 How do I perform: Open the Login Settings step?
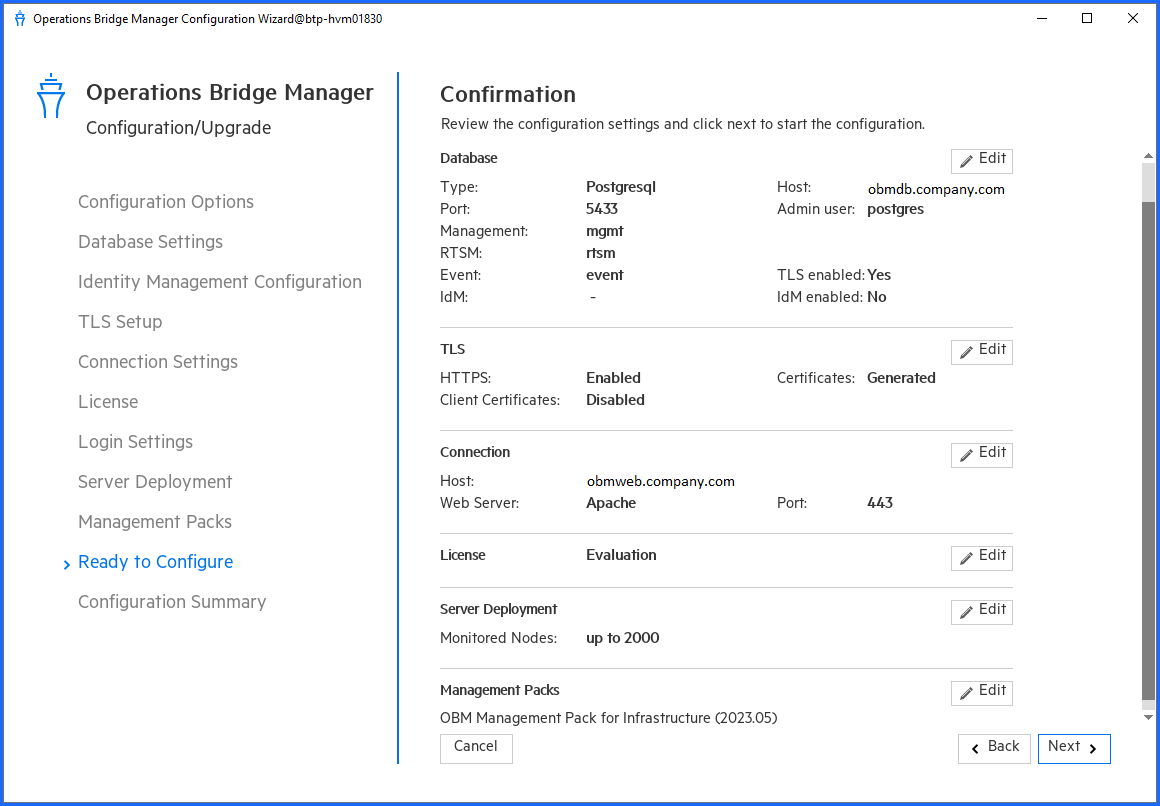(135, 441)
